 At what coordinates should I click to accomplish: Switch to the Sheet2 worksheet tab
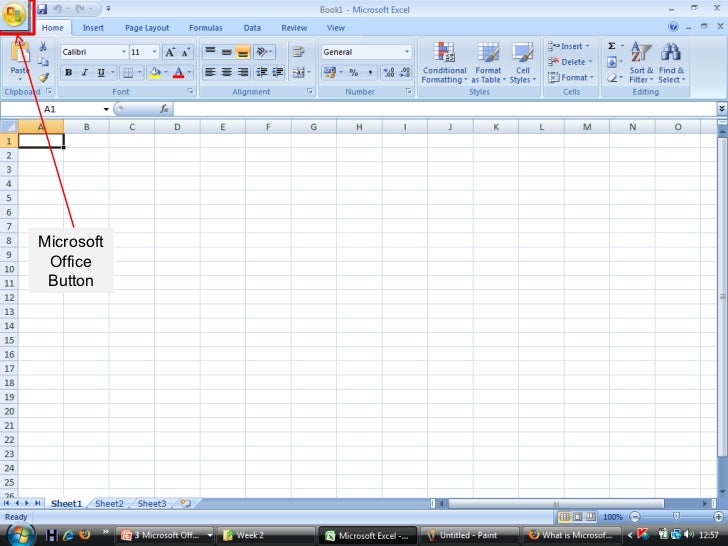click(x=110, y=503)
